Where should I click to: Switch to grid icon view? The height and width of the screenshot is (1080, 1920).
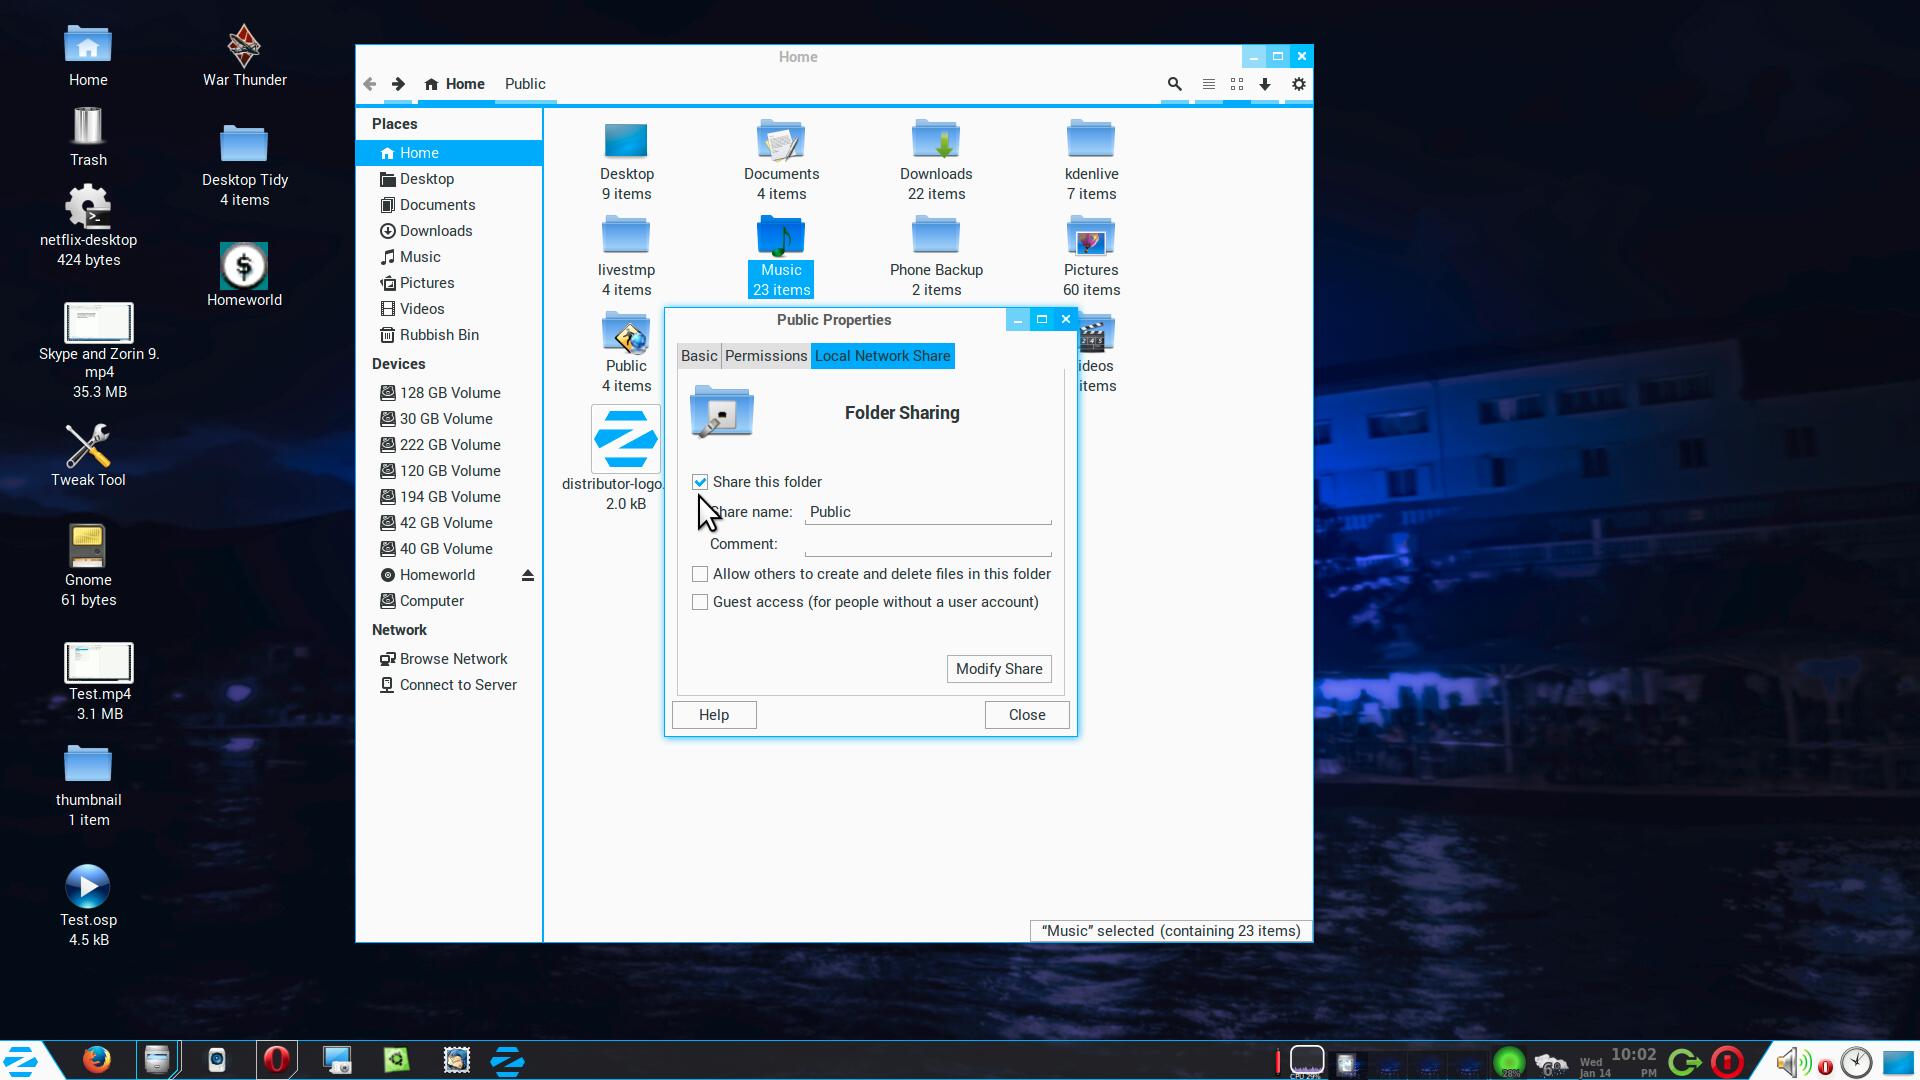click(1237, 85)
